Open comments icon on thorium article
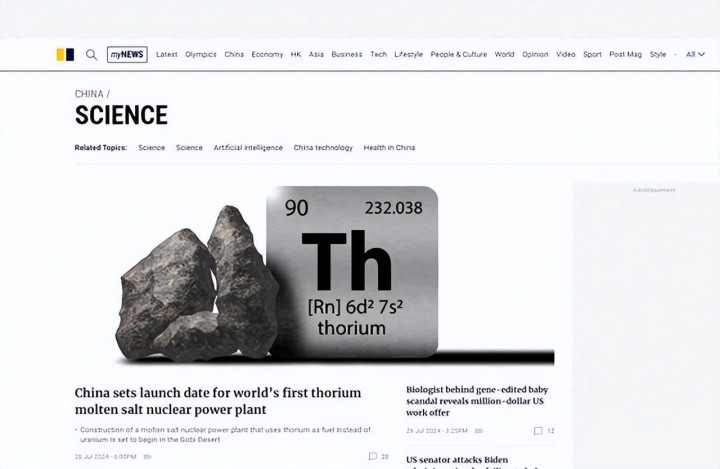This screenshot has width=720, height=469. [x=373, y=456]
